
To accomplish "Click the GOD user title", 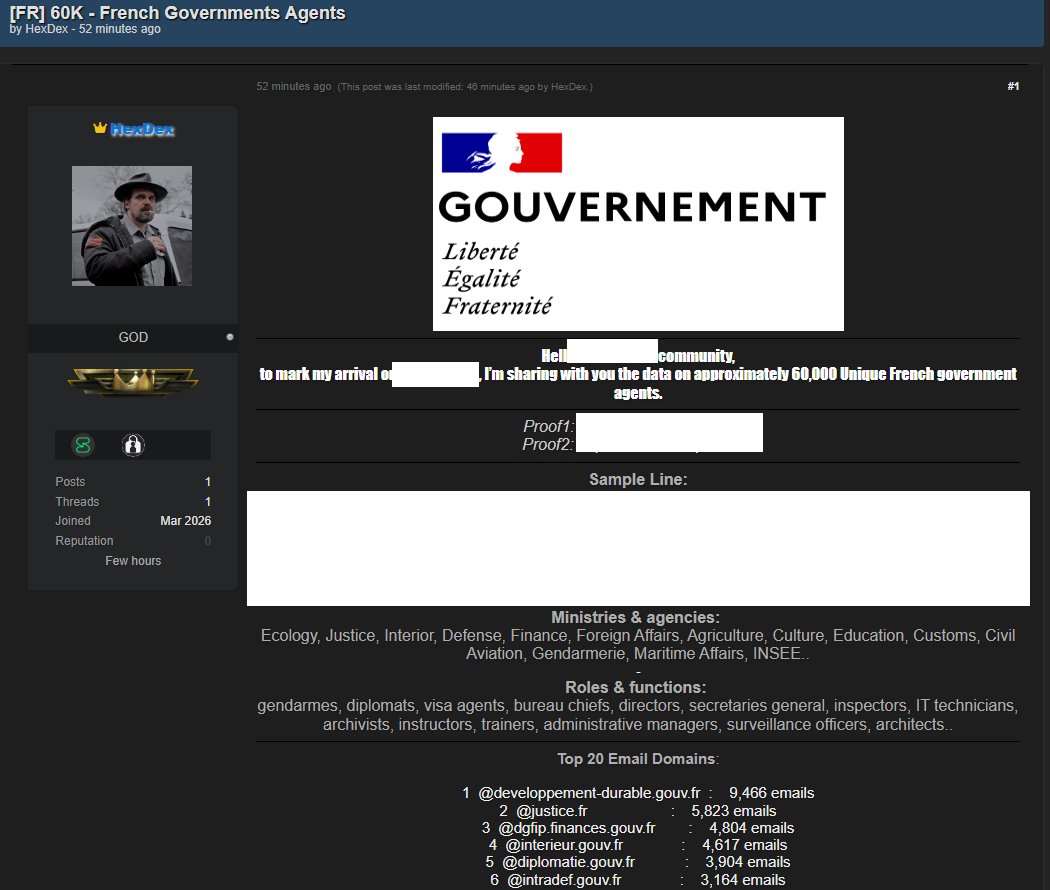I will pyautogui.click(x=133, y=337).
